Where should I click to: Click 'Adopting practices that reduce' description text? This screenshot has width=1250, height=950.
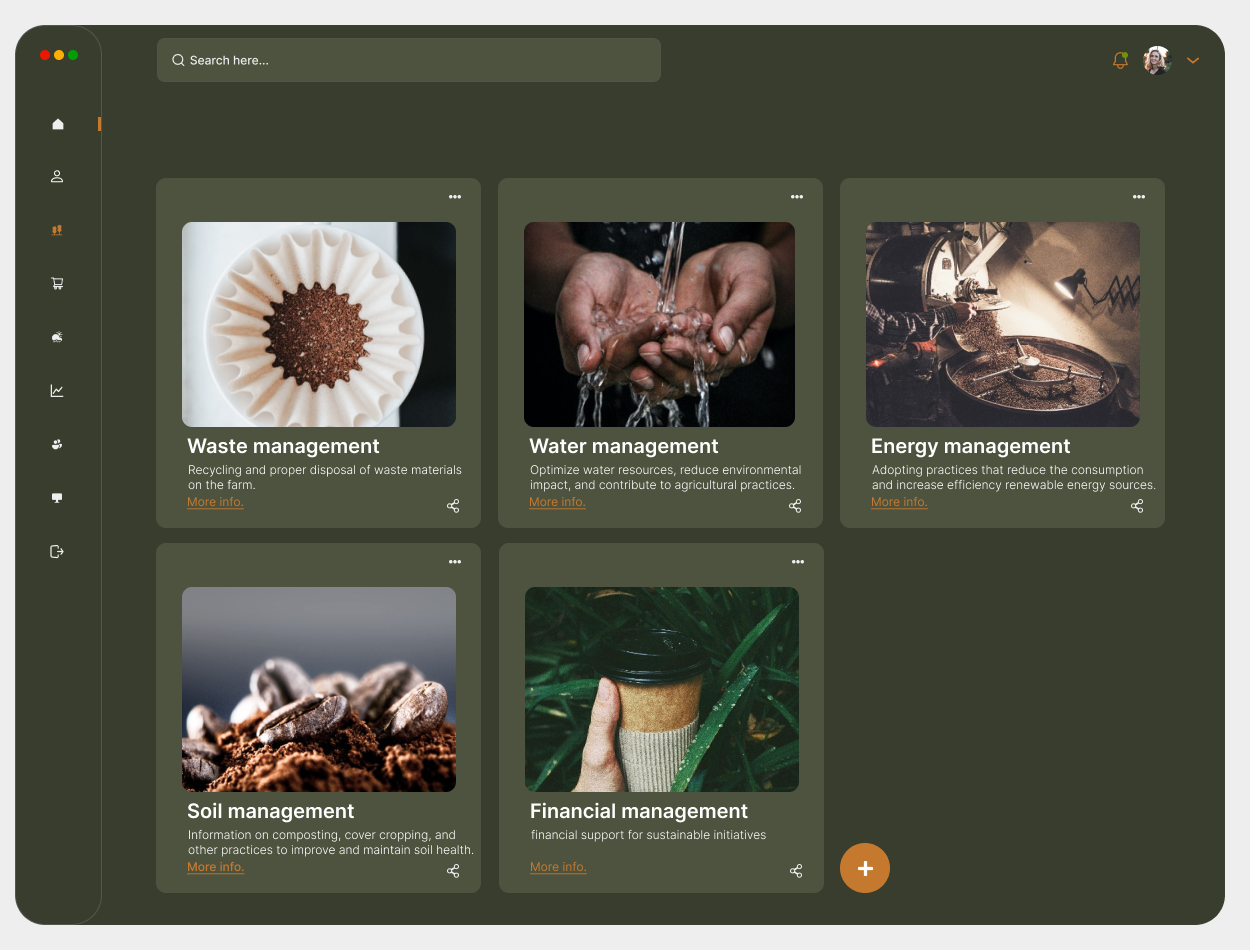tap(1013, 477)
